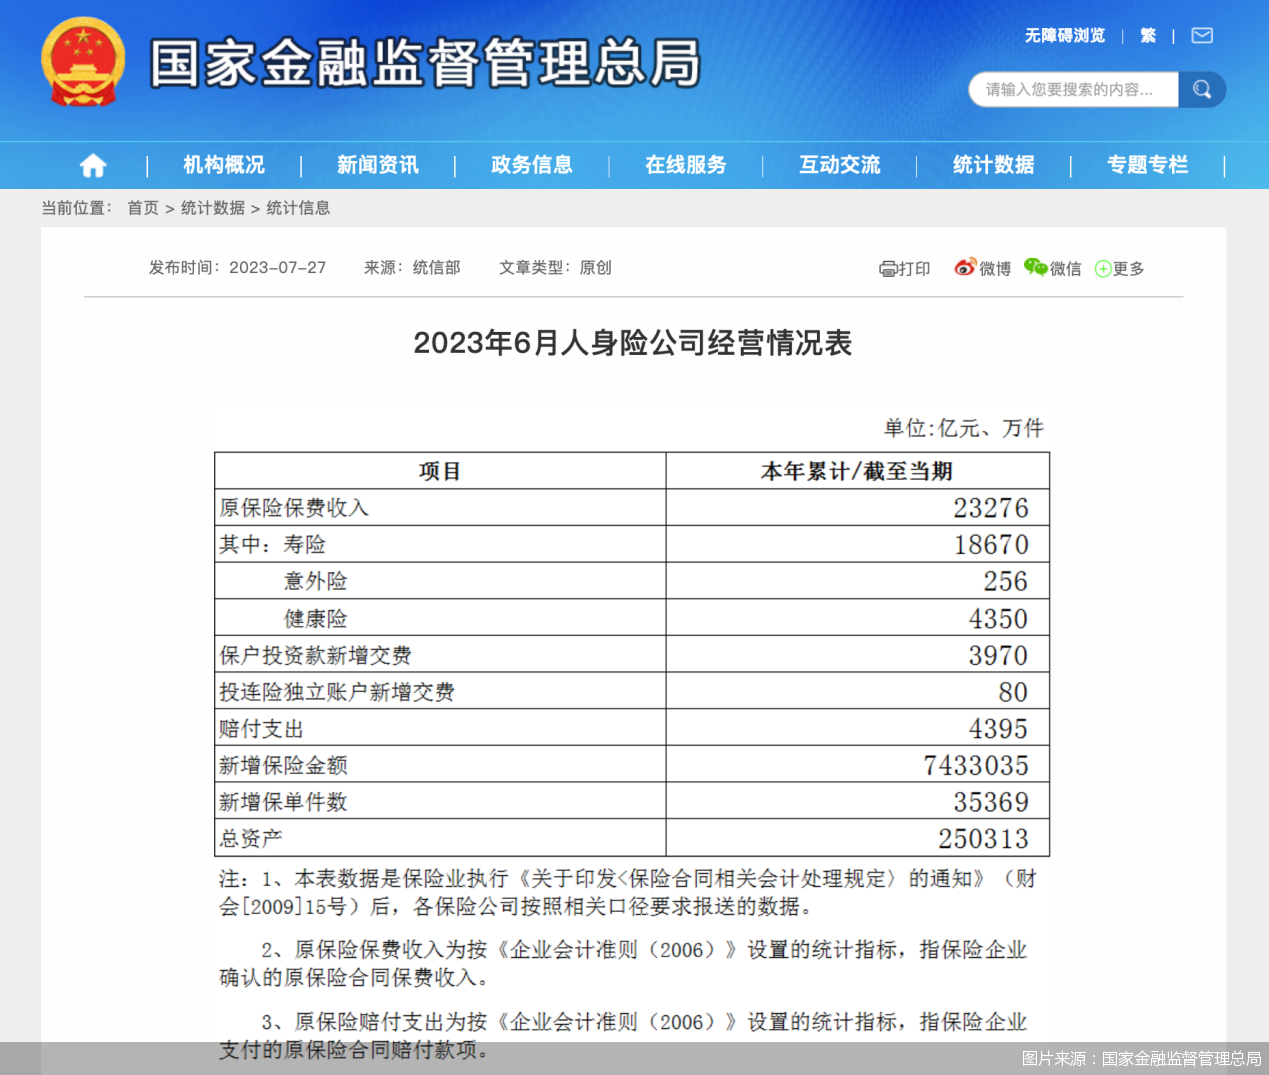Click inside the search input box
Screen dimensions: 1269x1075
coord(1070,89)
